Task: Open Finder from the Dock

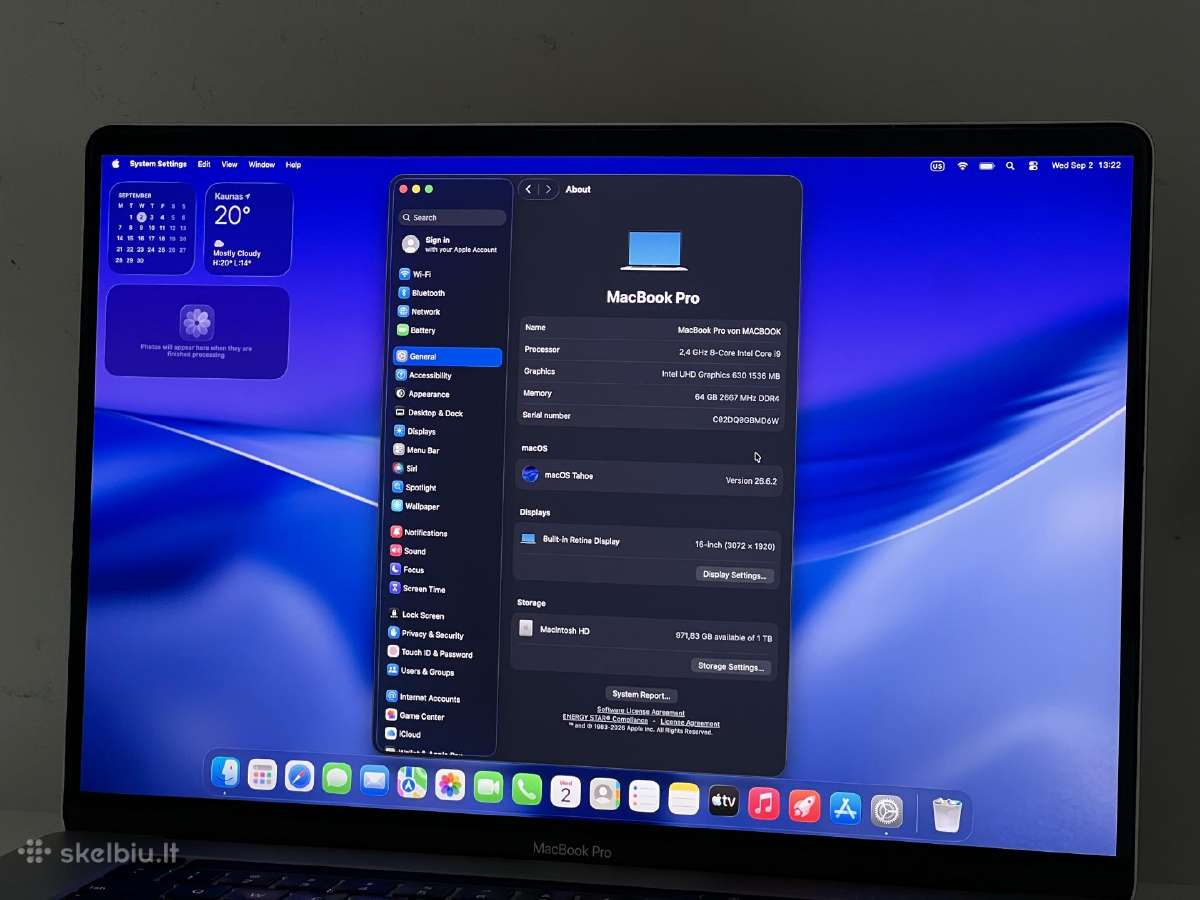Action: [225, 772]
